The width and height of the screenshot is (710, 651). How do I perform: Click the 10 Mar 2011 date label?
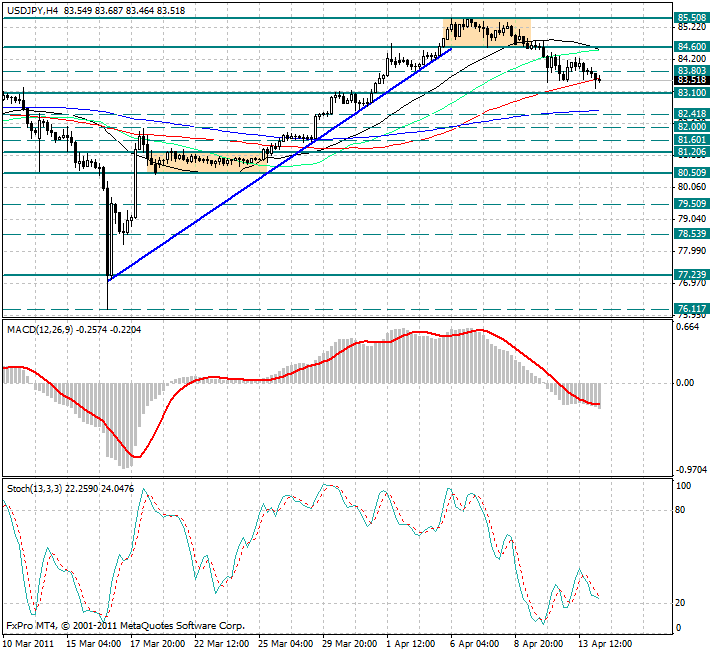pyautogui.click(x=29, y=644)
